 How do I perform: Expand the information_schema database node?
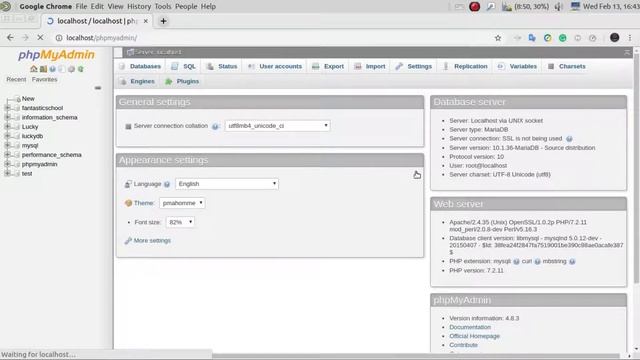[7, 117]
